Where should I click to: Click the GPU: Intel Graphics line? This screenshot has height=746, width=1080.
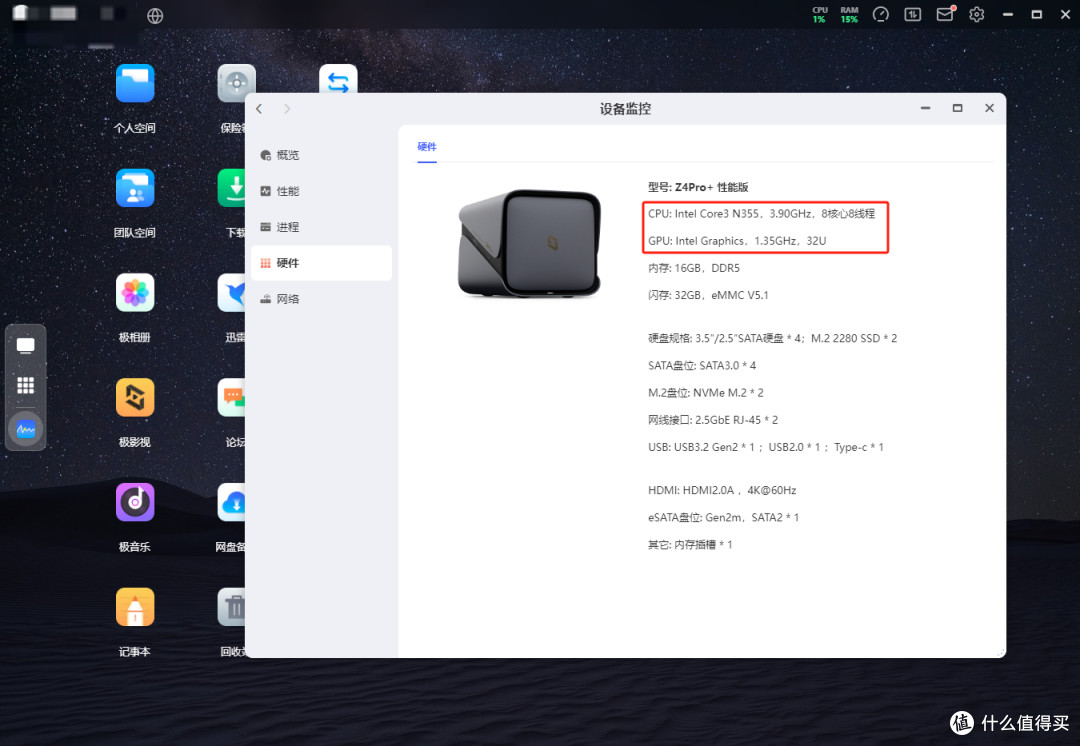tap(737, 240)
